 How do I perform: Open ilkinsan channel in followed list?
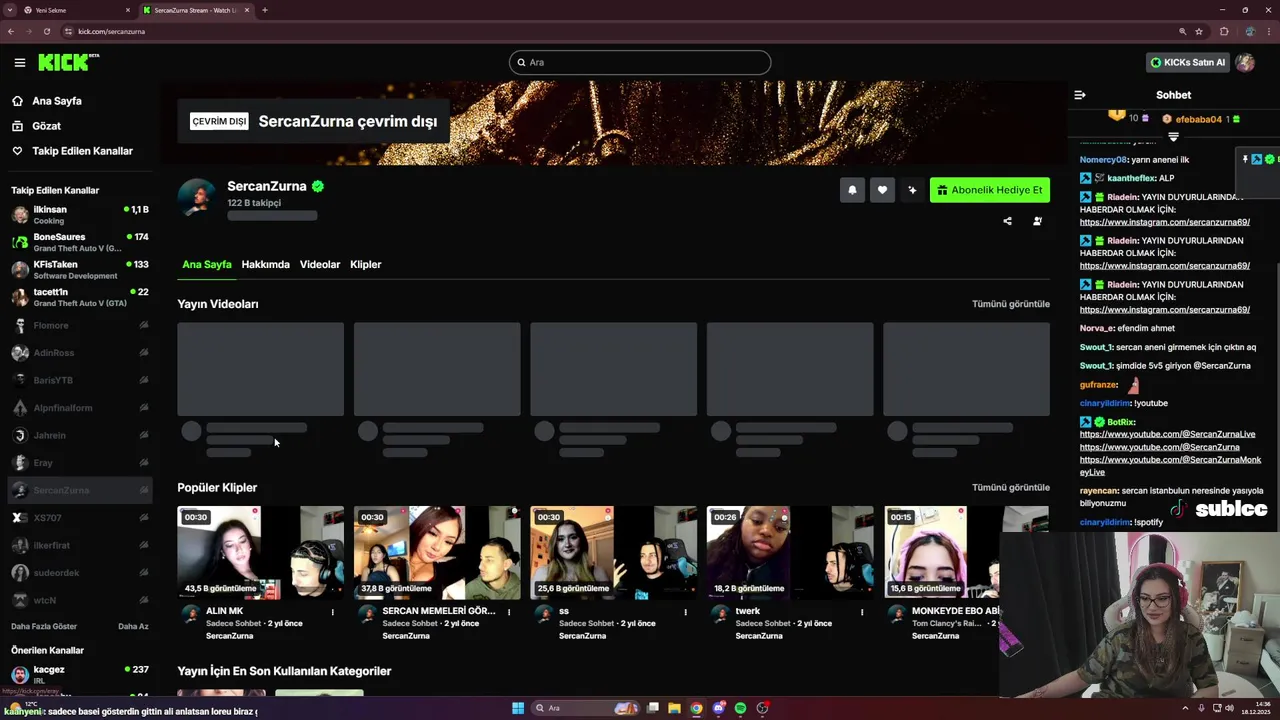(80, 214)
